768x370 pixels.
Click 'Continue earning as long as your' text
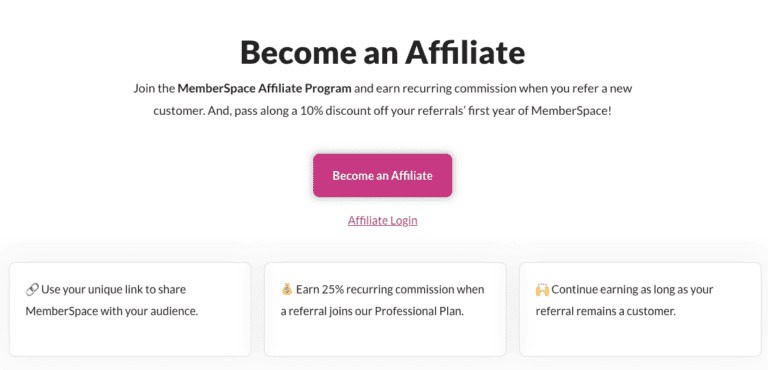point(632,290)
